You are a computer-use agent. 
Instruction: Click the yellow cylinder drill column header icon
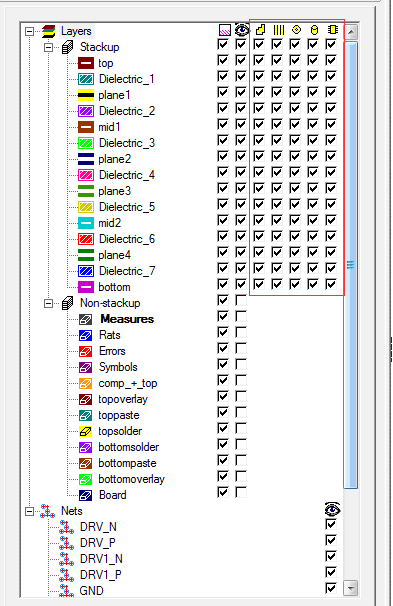[314, 30]
